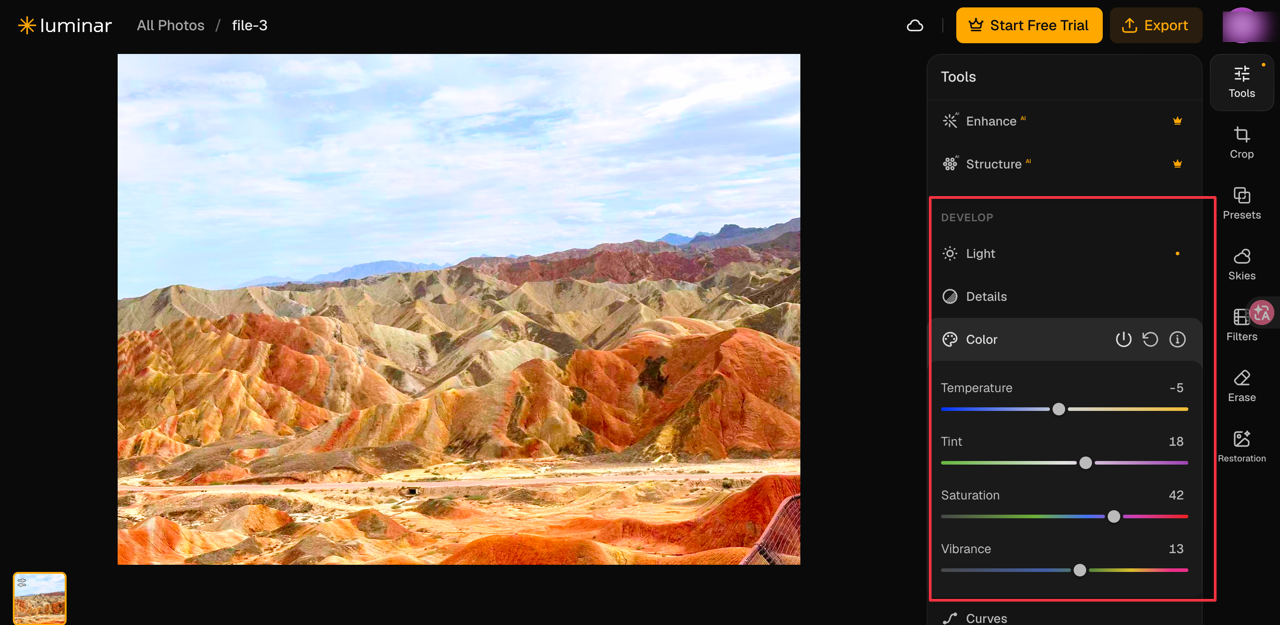
Task: Click the Tint slider handle
Action: pos(1086,463)
